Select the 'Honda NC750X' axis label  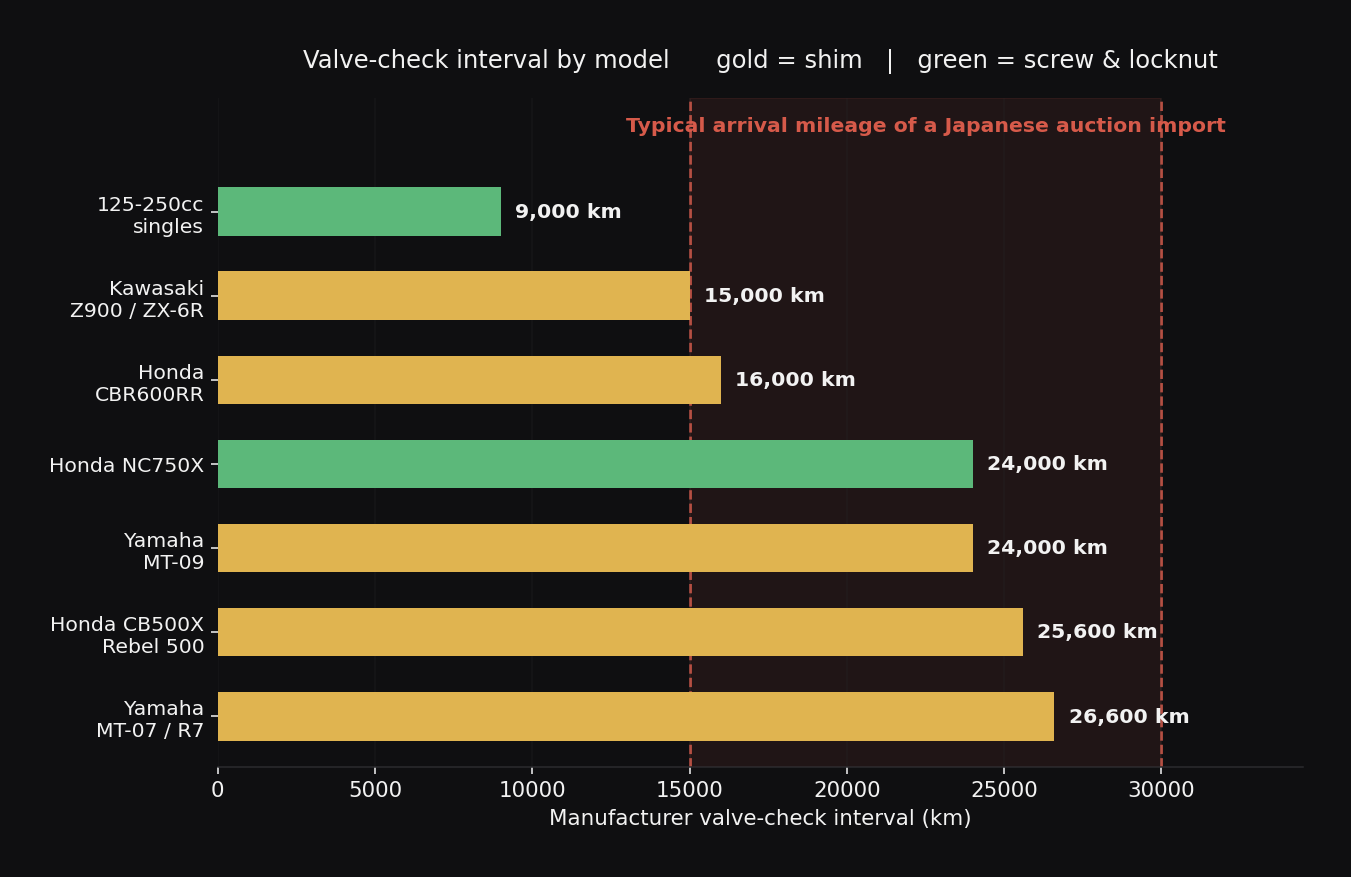coord(127,466)
